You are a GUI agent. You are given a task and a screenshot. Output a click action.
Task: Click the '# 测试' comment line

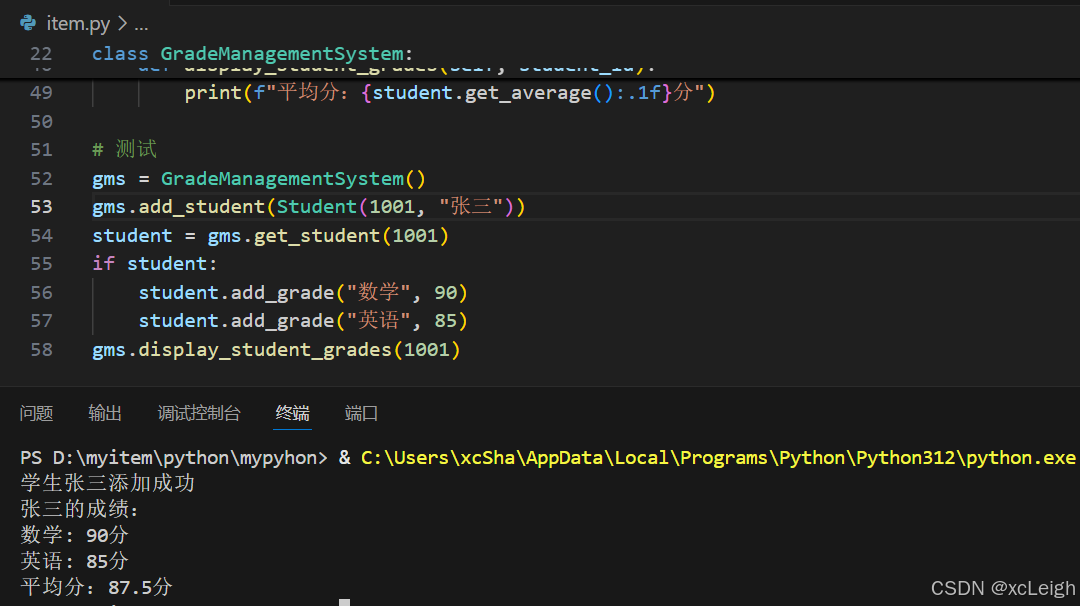coord(125,149)
